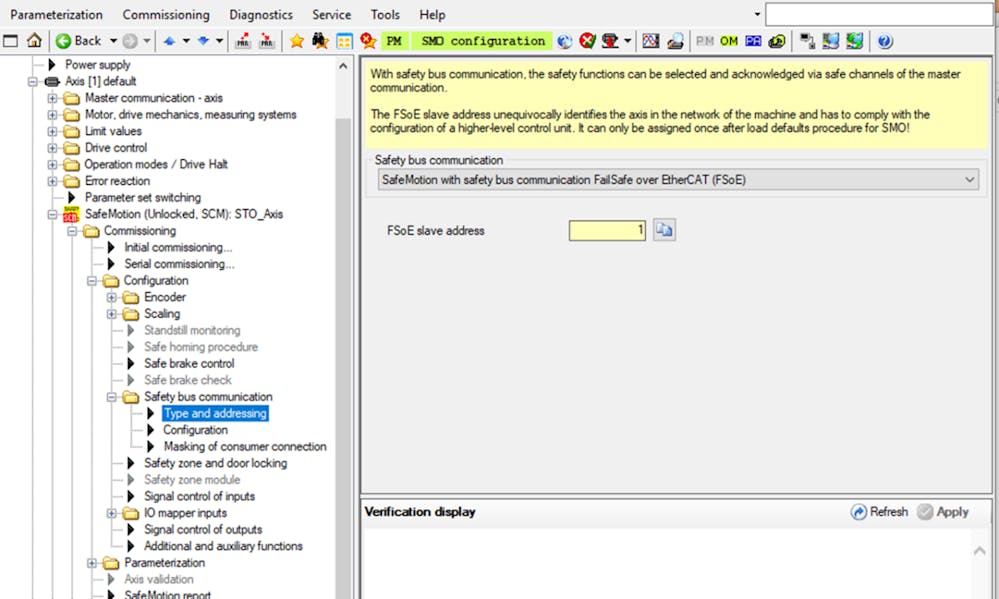Click the network computers connection icon
The height and width of the screenshot is (599, 999).
807,41
